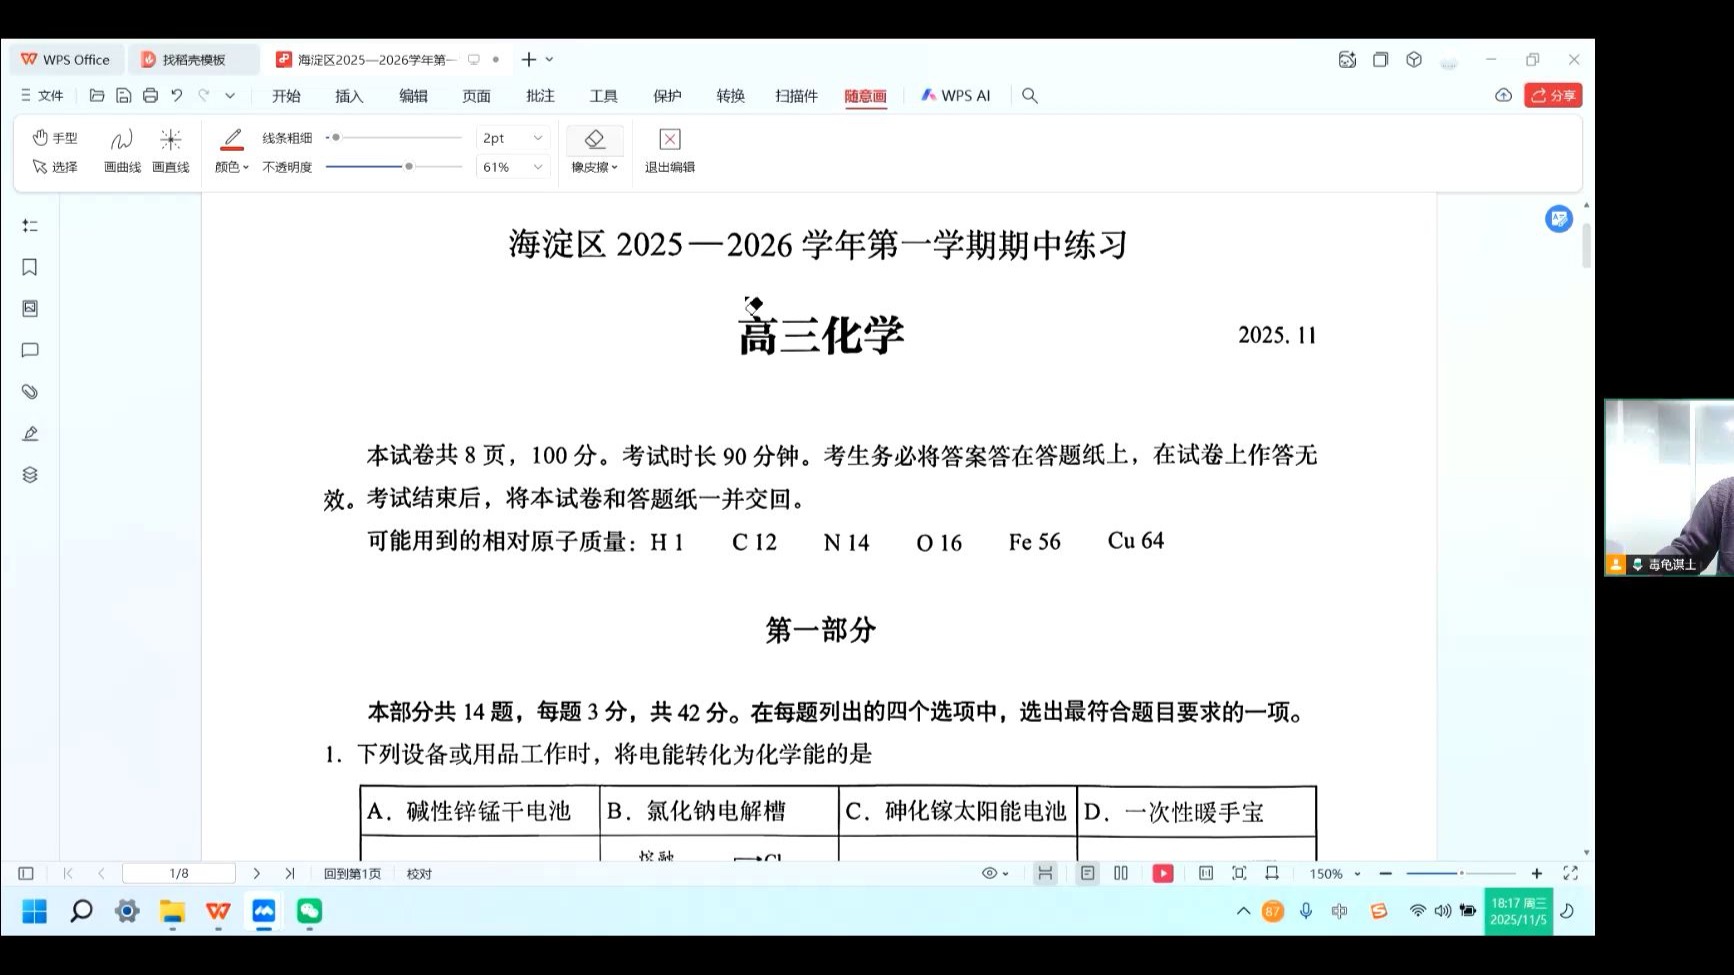Click 回到第1页 in status bar

tap(352, 874)
